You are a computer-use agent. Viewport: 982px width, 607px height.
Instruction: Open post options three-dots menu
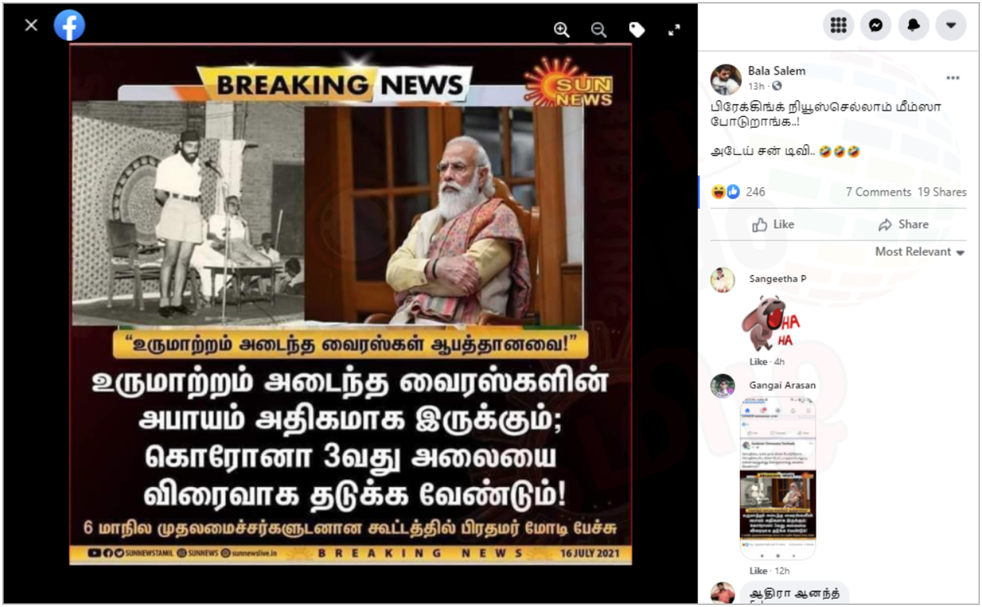(953, 78)
